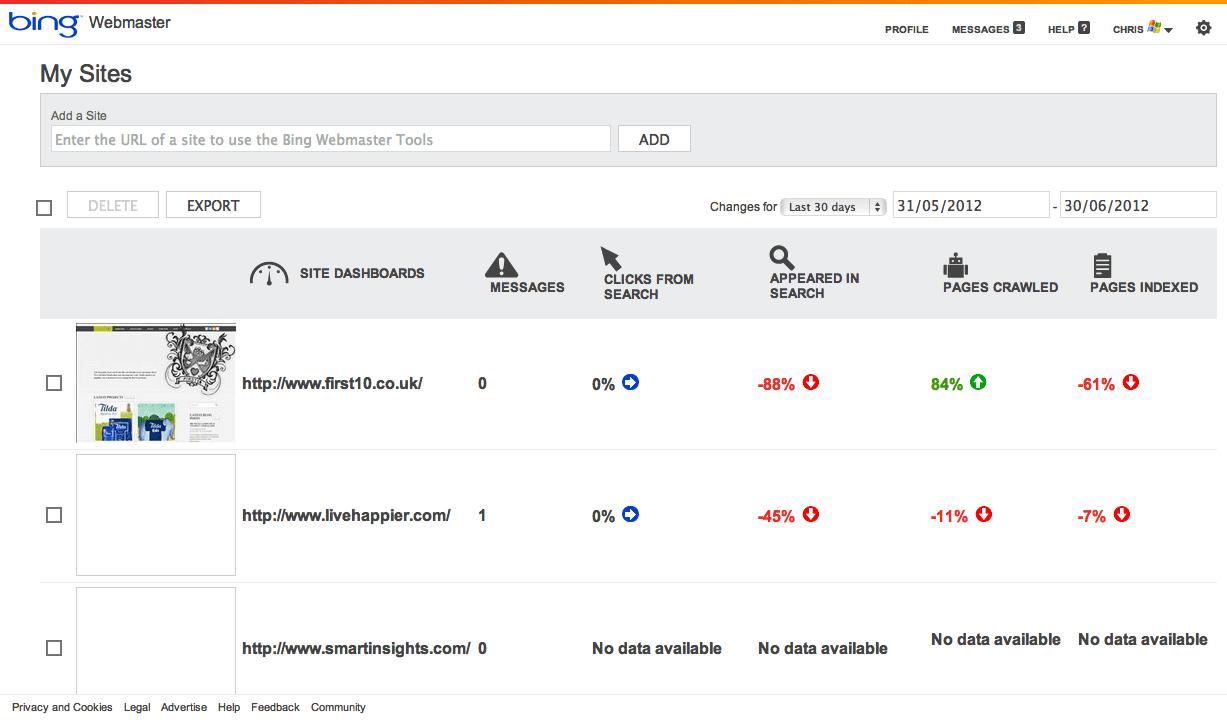The width and height of the screenshot is (1227, 726).
Task: Open the Last 30 days dropdown
Action: (833, 207)
